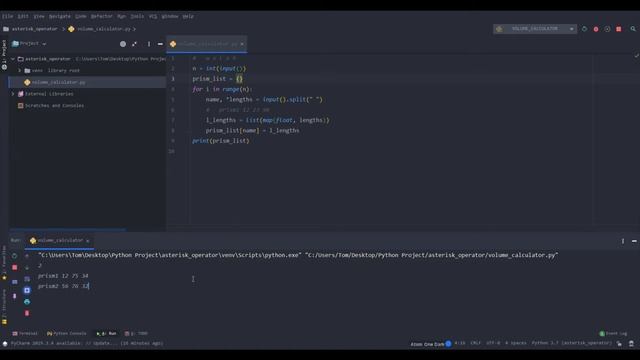
Task: Close the volume_calculator Run tab
Action: click(88, 241)
